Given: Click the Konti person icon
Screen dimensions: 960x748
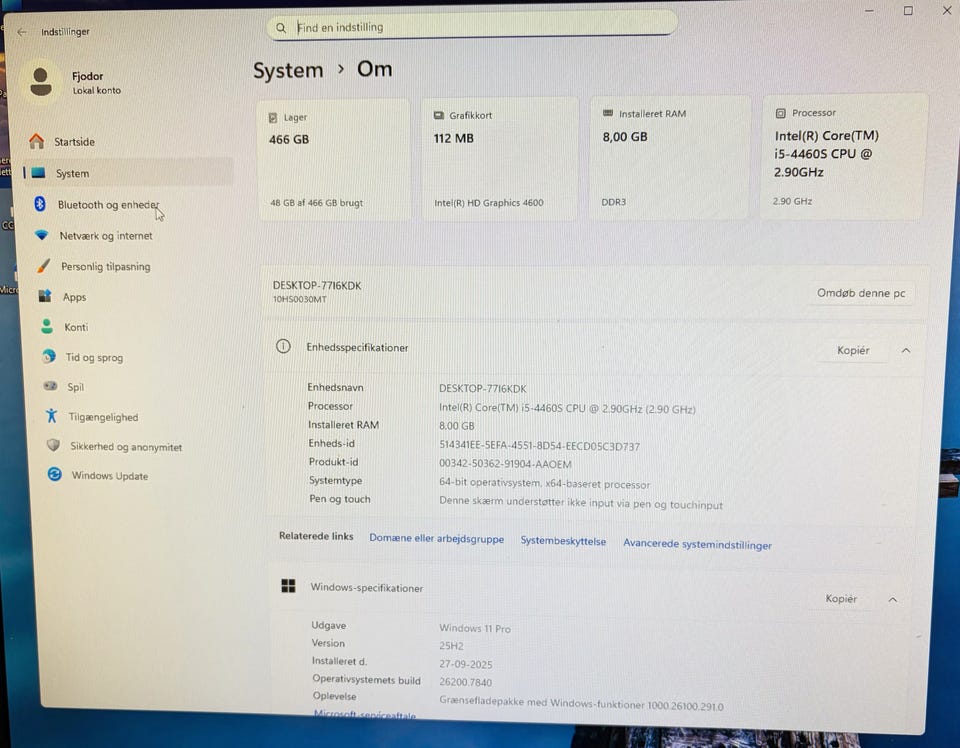Looking at the screenshot, I should point(47,326).
